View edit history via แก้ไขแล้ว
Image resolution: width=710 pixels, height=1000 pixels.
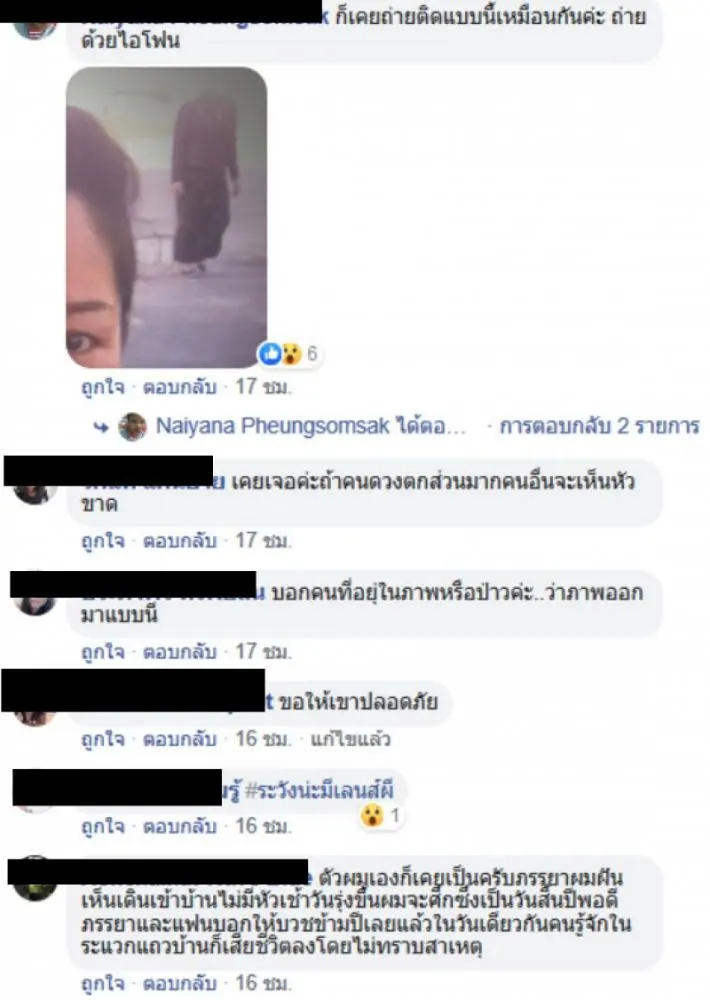pos(350,739)
